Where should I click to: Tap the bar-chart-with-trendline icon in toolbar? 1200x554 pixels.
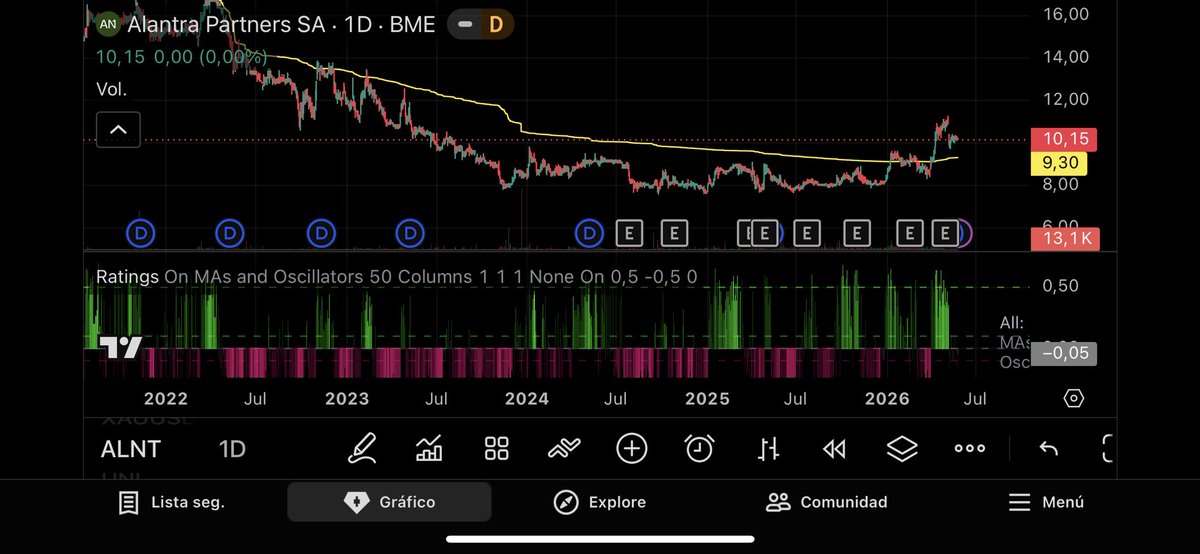429,448
